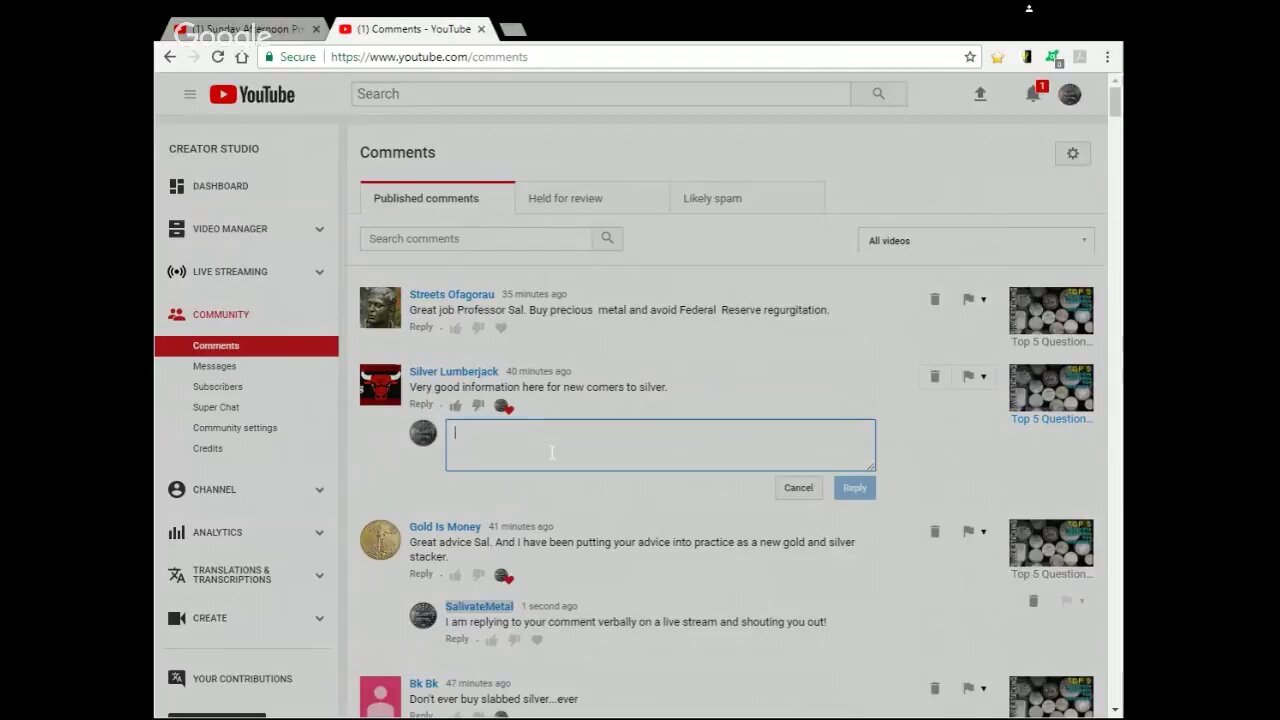Focus the YouTube search box
The height and width of the screenshot is (720, 1280).
pos(601,94)
